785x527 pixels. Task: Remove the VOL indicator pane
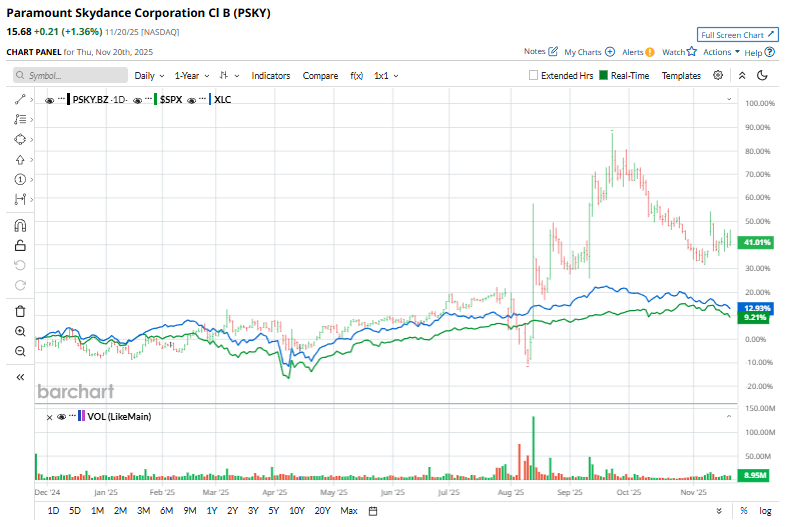coord(49,417)
